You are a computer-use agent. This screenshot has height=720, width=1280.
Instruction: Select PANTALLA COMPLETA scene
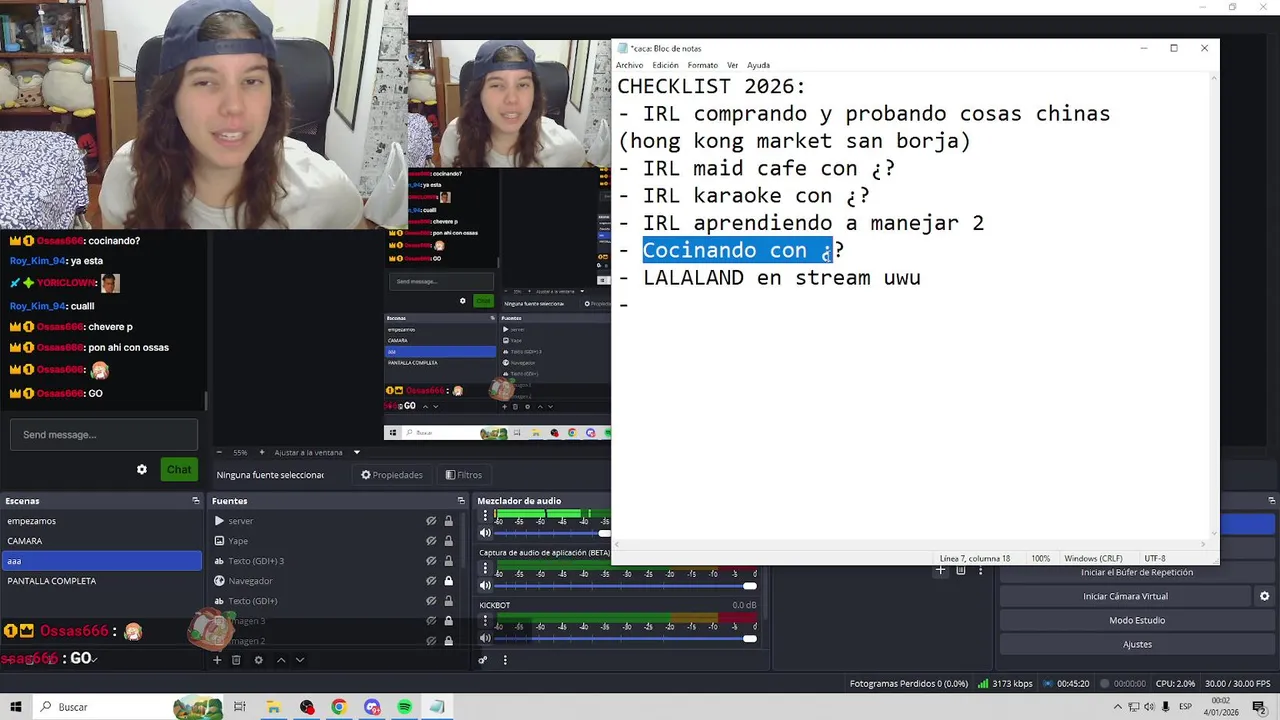point(101,581)
